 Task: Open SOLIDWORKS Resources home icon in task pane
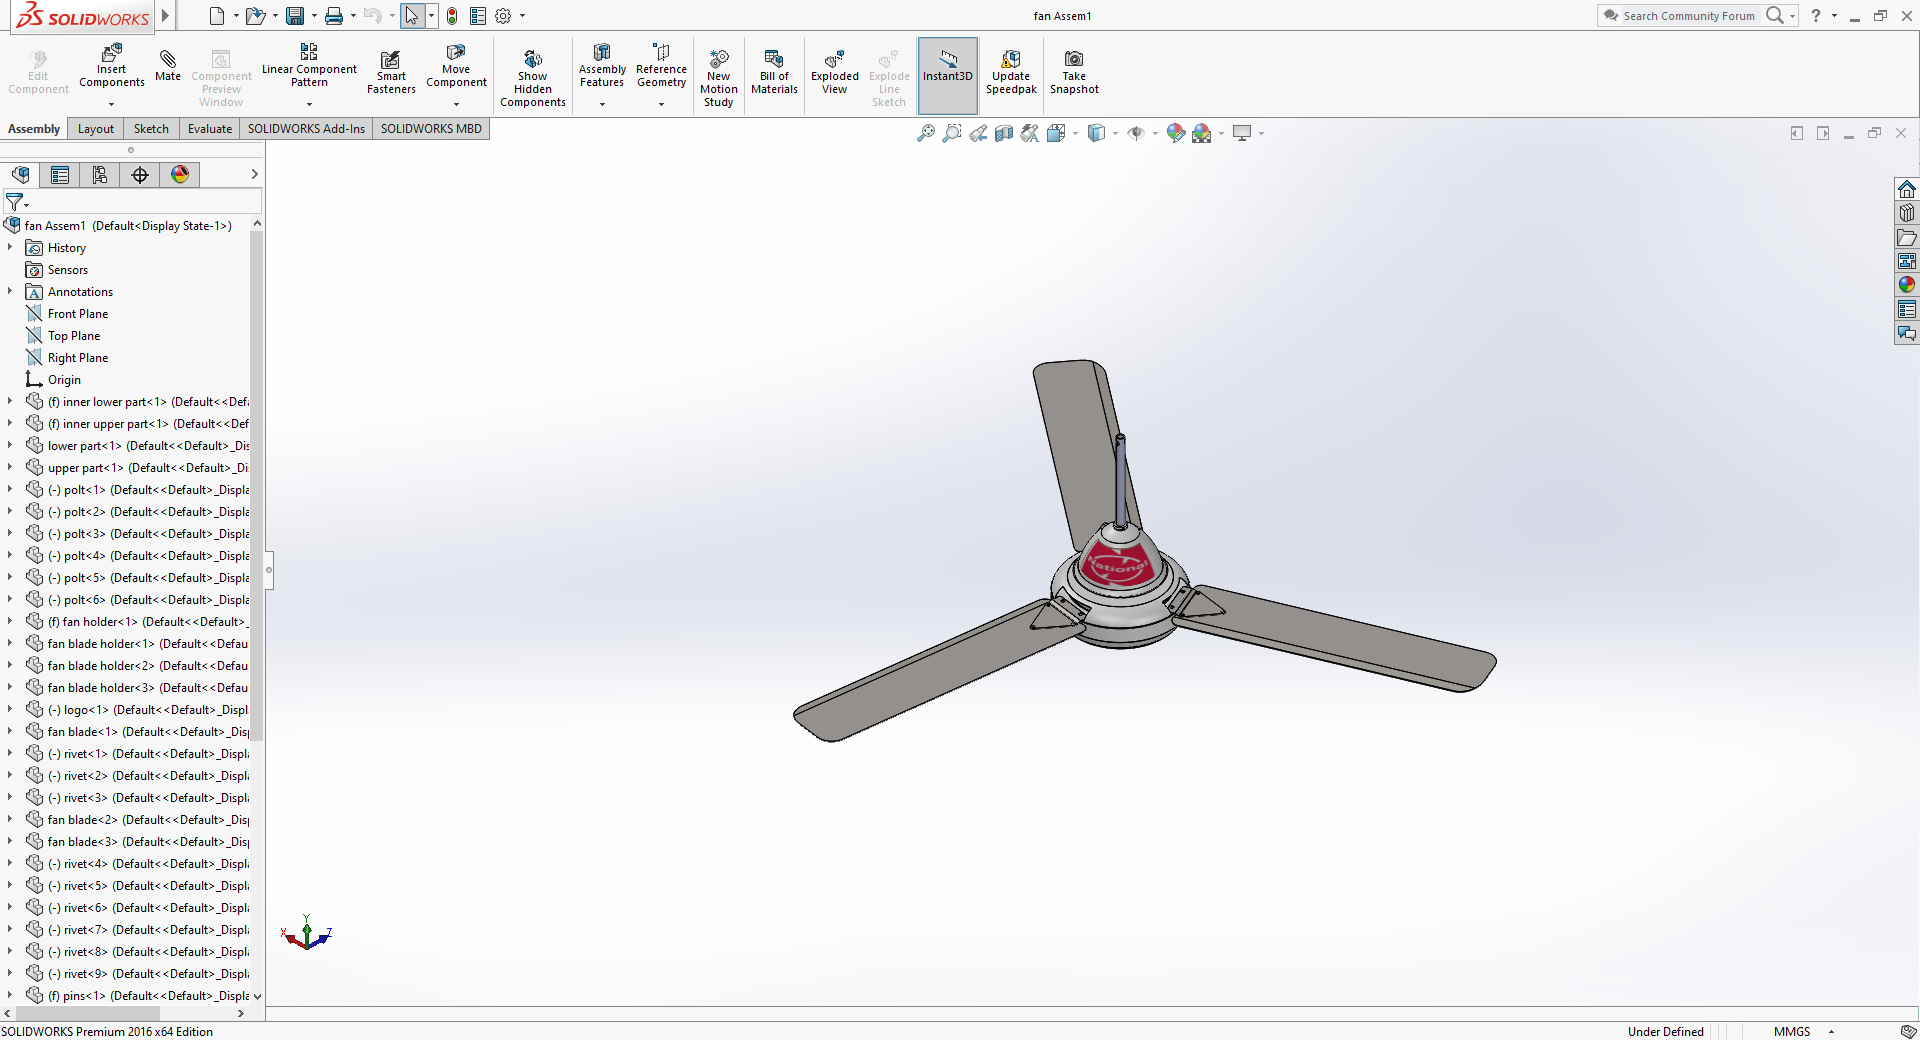coord(1907,189)
